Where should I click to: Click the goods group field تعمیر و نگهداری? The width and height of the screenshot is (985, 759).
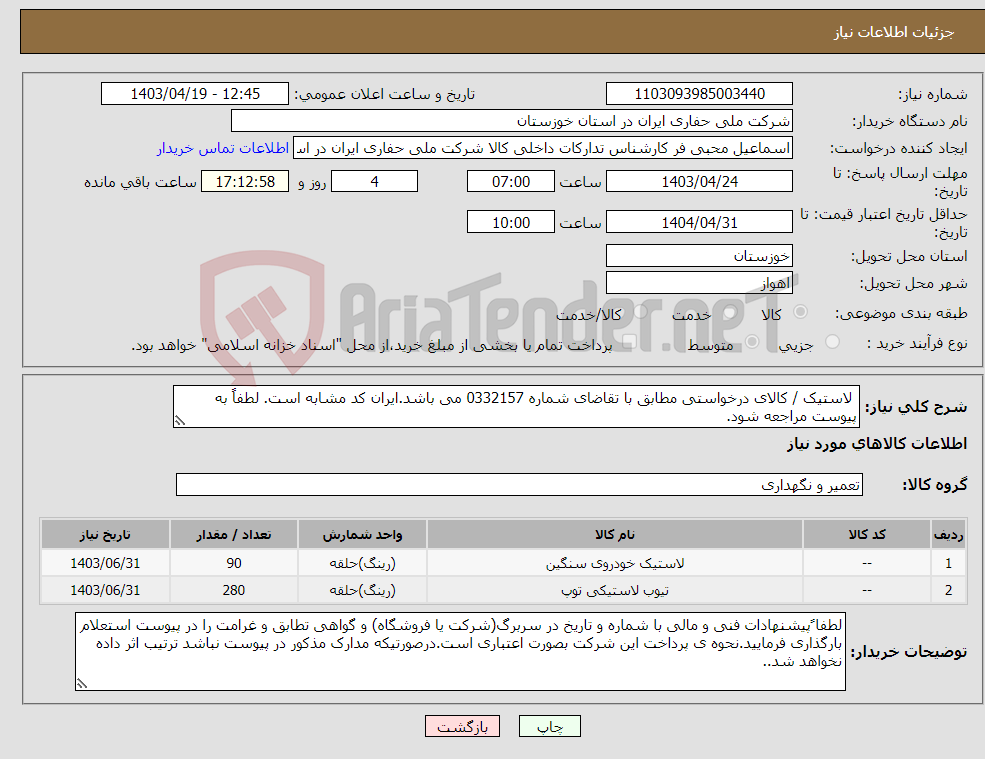(x=519, y=484)
